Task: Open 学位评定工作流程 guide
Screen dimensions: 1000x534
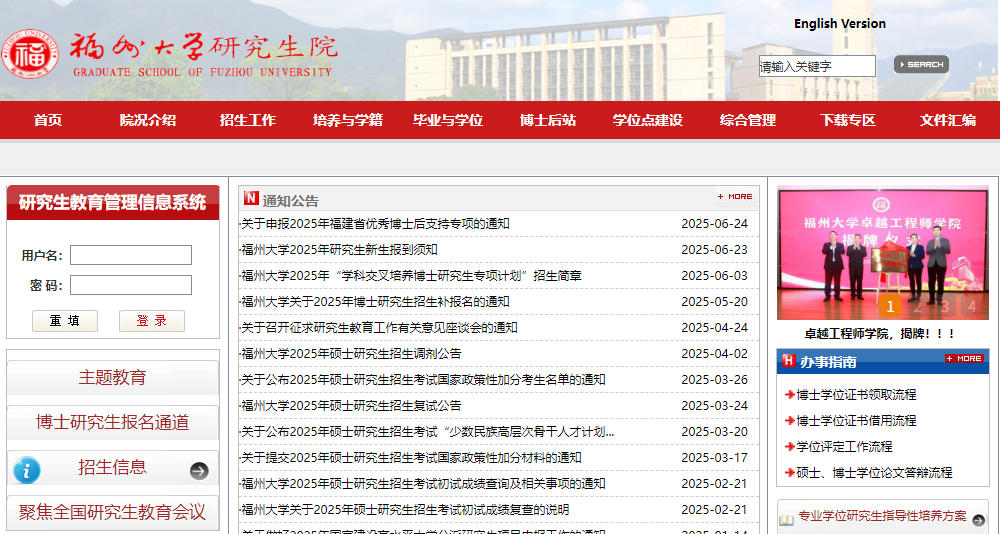Action: coord(844,447)
